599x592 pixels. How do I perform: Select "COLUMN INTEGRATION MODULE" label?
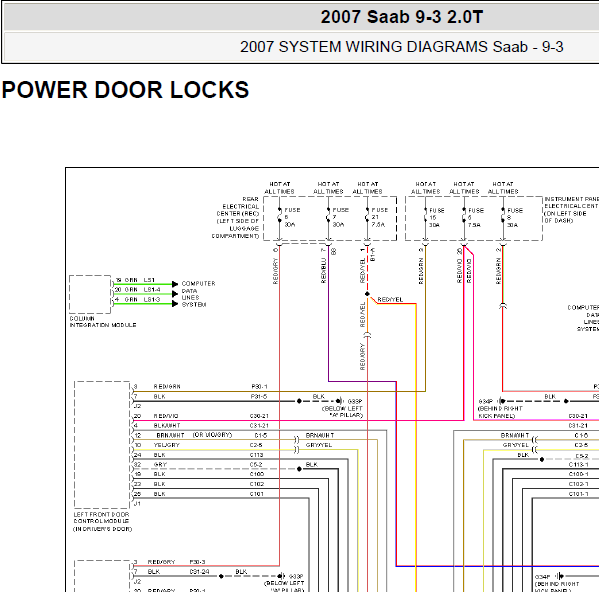103,322
